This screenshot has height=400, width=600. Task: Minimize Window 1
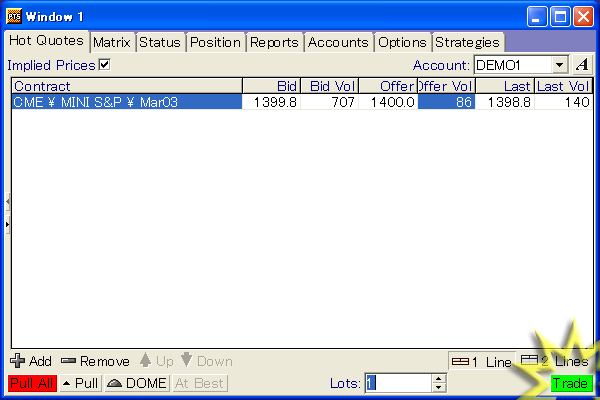[x=536, y=17]
